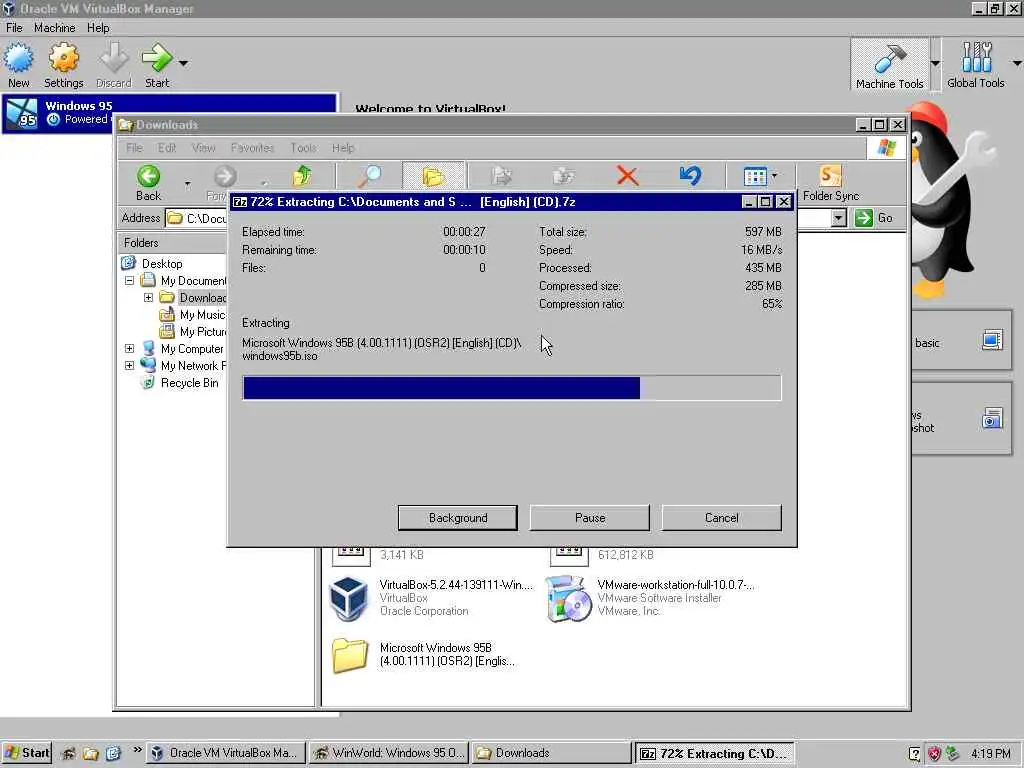Open the Downloads window Favorites menu
The width and height of the screenshot is (1024, 768).
coord(252,148)
